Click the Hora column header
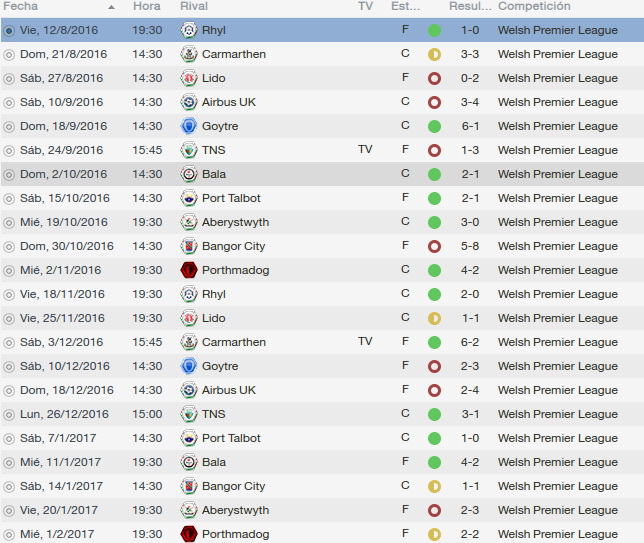644x543 pixels. click(x=147, y=6)
